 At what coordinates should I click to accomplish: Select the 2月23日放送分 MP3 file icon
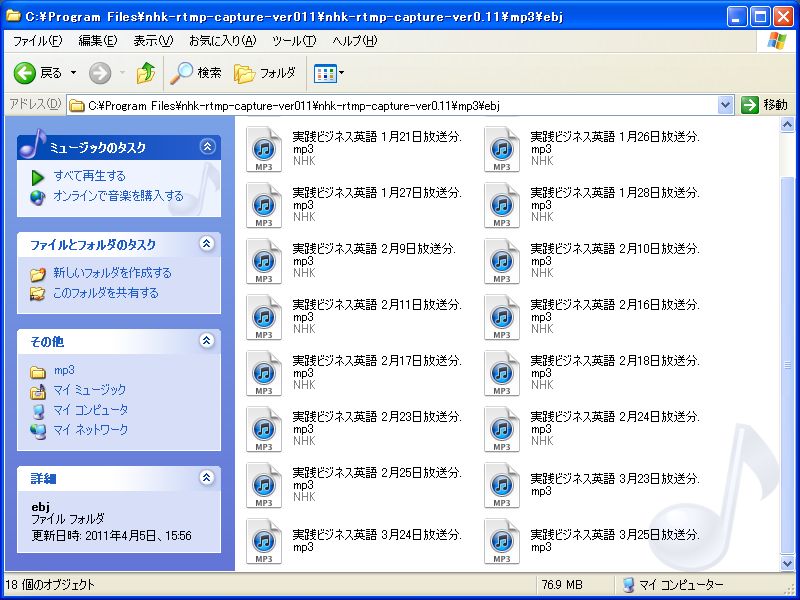(x=264, y=430)
